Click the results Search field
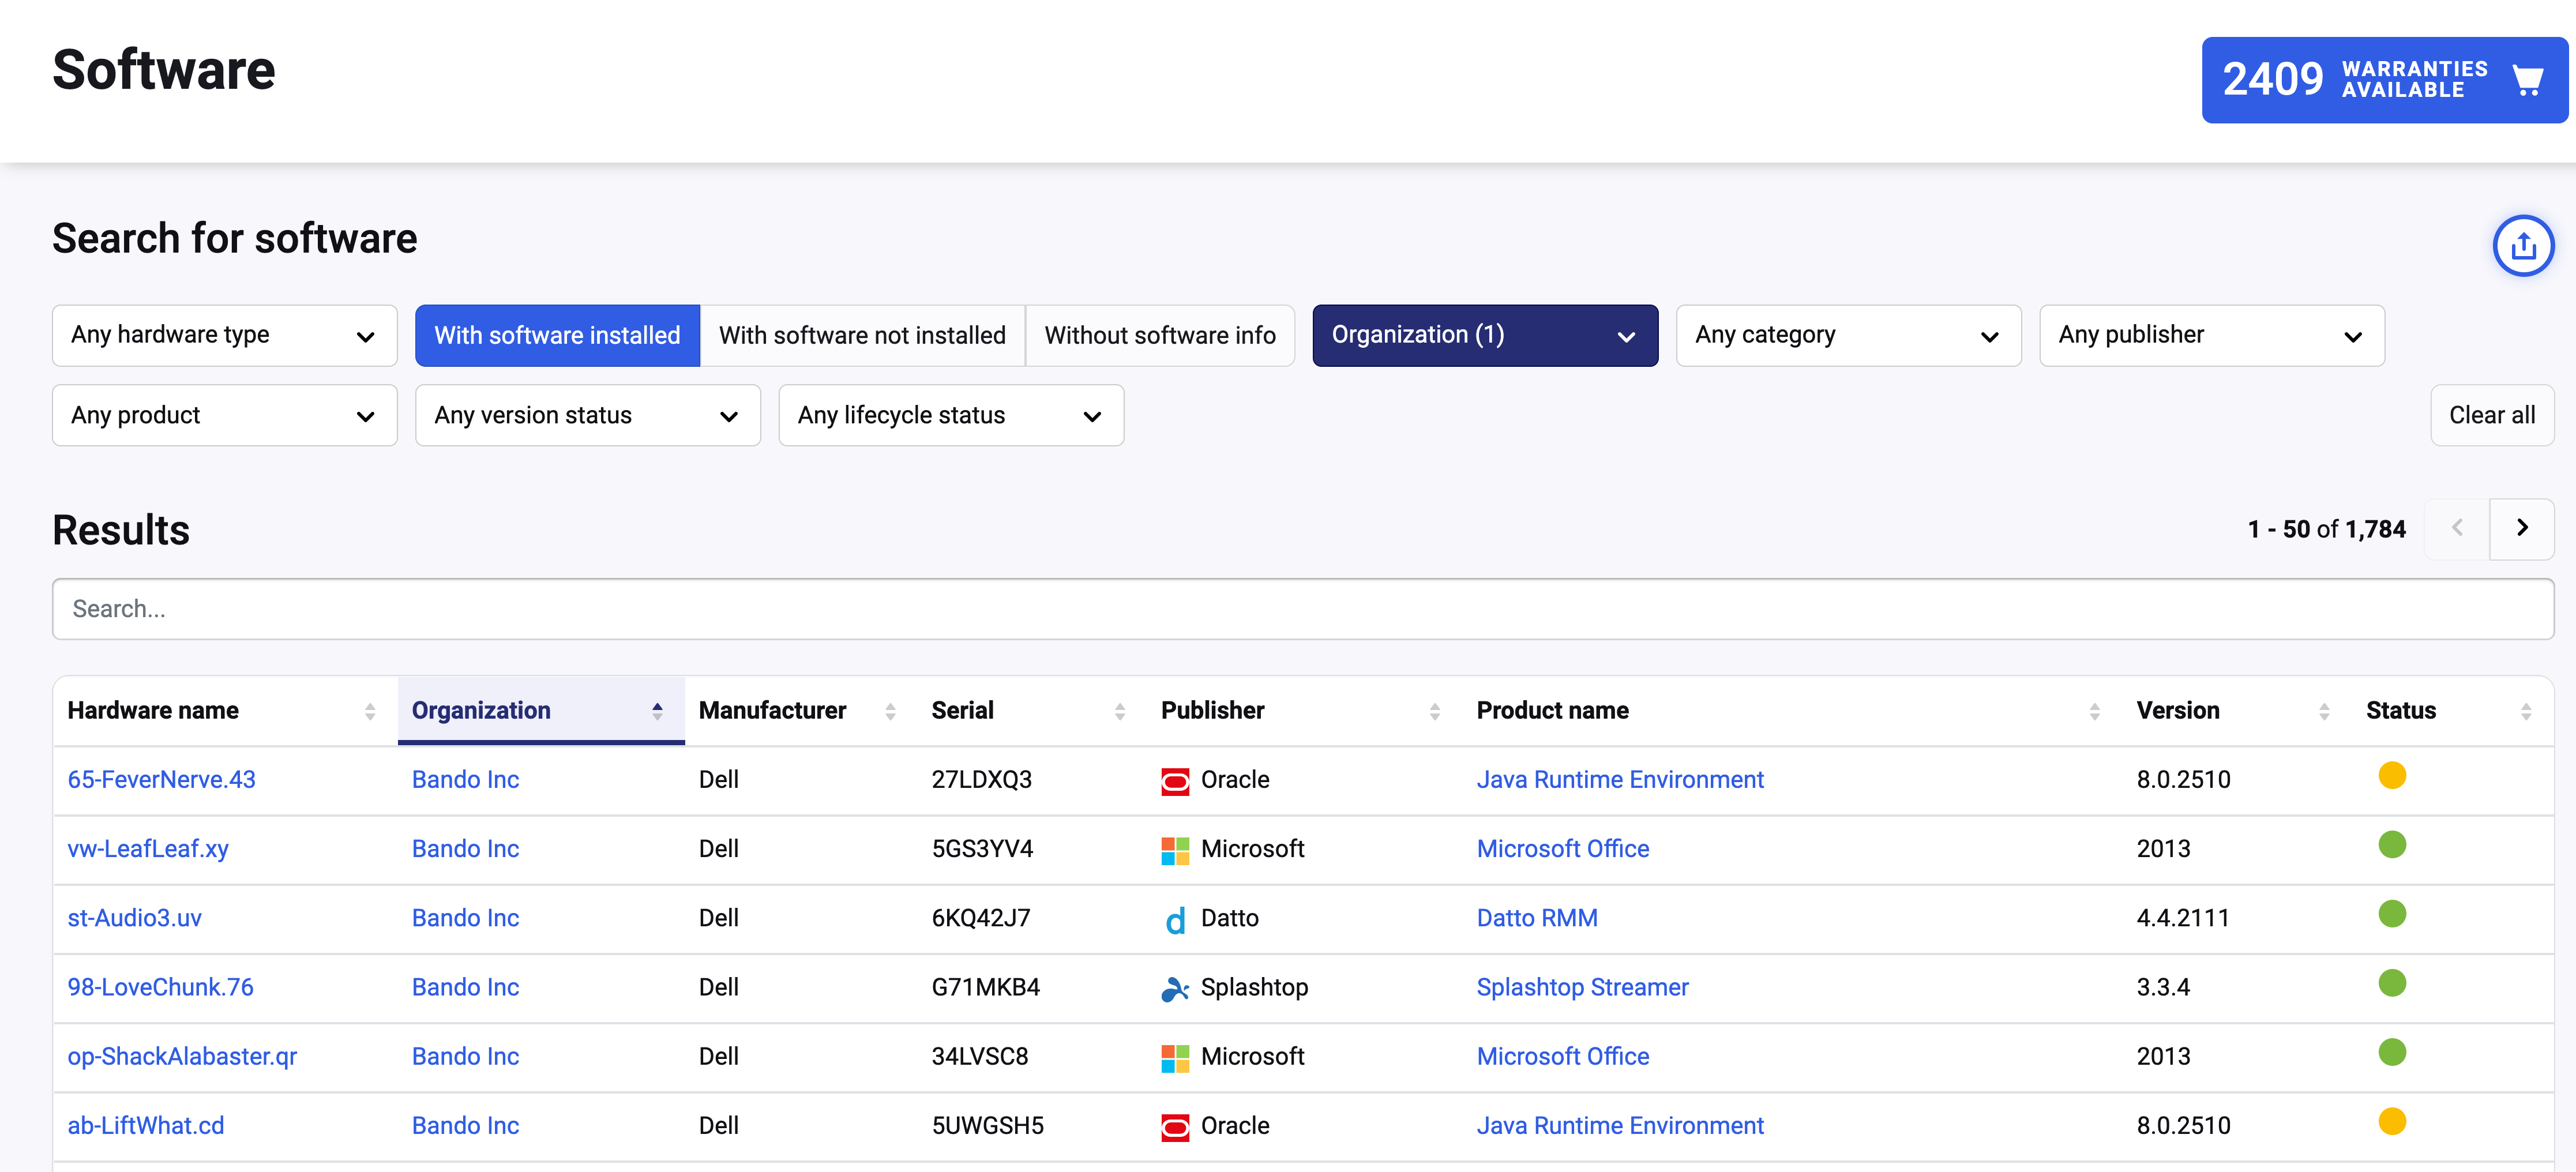 (1303, 609)
